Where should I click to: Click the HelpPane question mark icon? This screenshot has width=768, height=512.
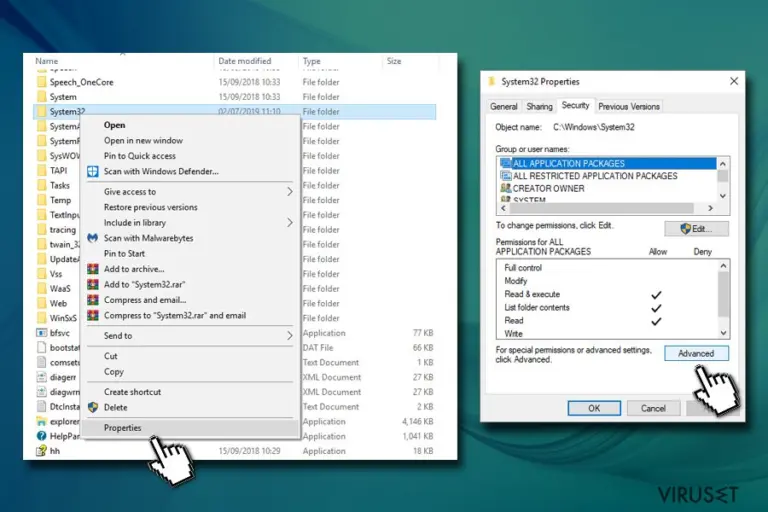pos(42,436)
